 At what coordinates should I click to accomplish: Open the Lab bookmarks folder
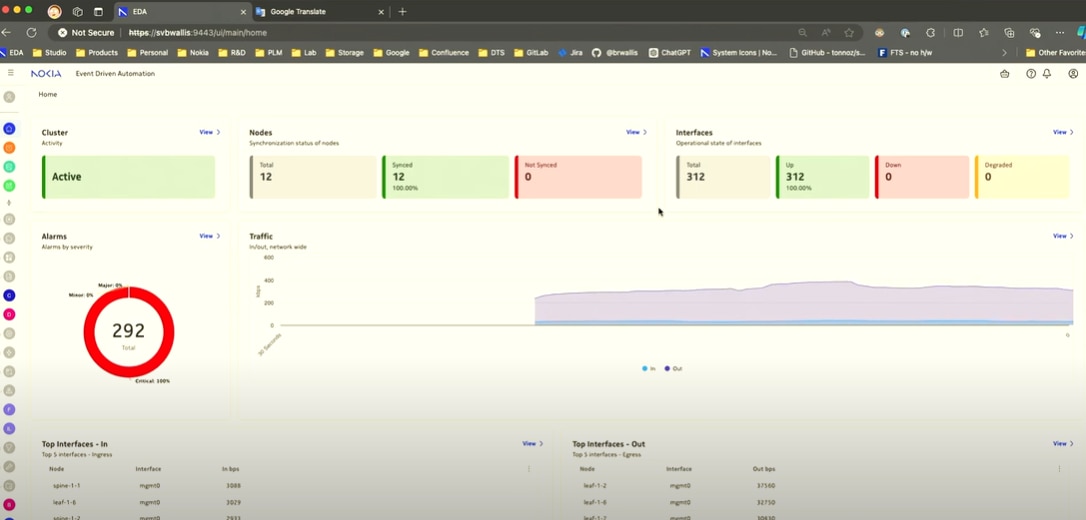coord(303,53)
